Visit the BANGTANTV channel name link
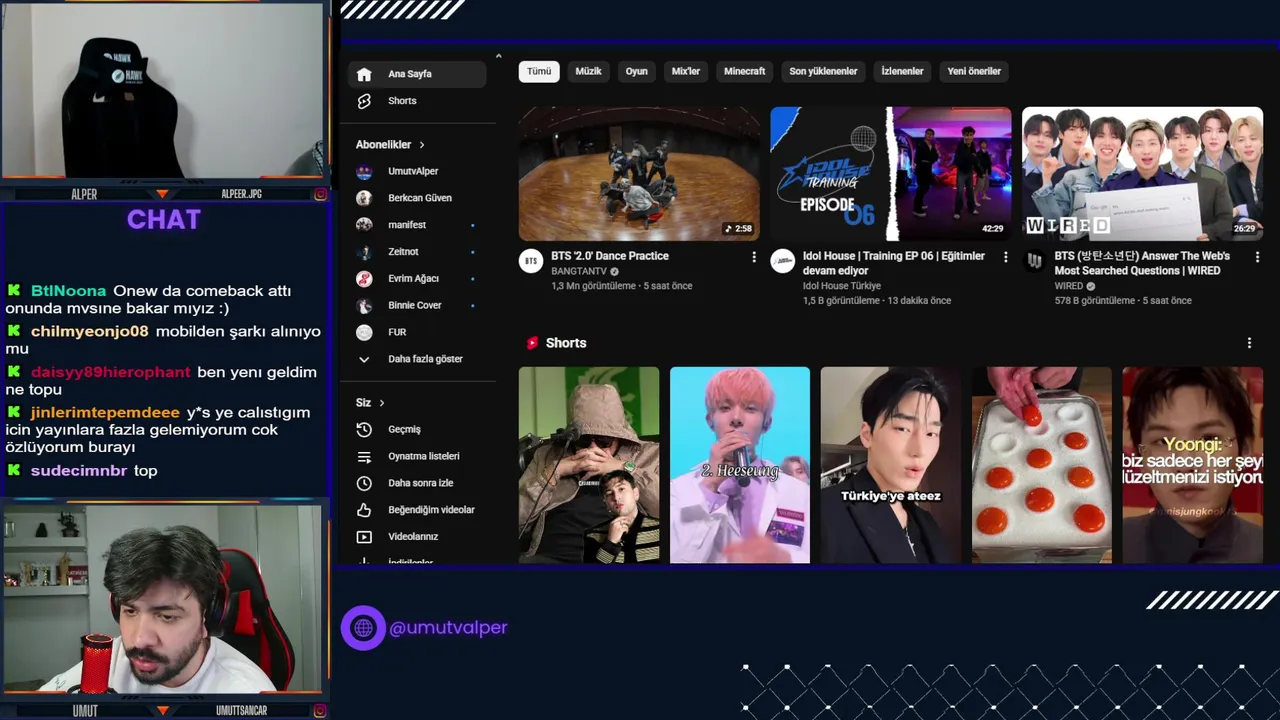The image size is (1280, 720). 580,271
